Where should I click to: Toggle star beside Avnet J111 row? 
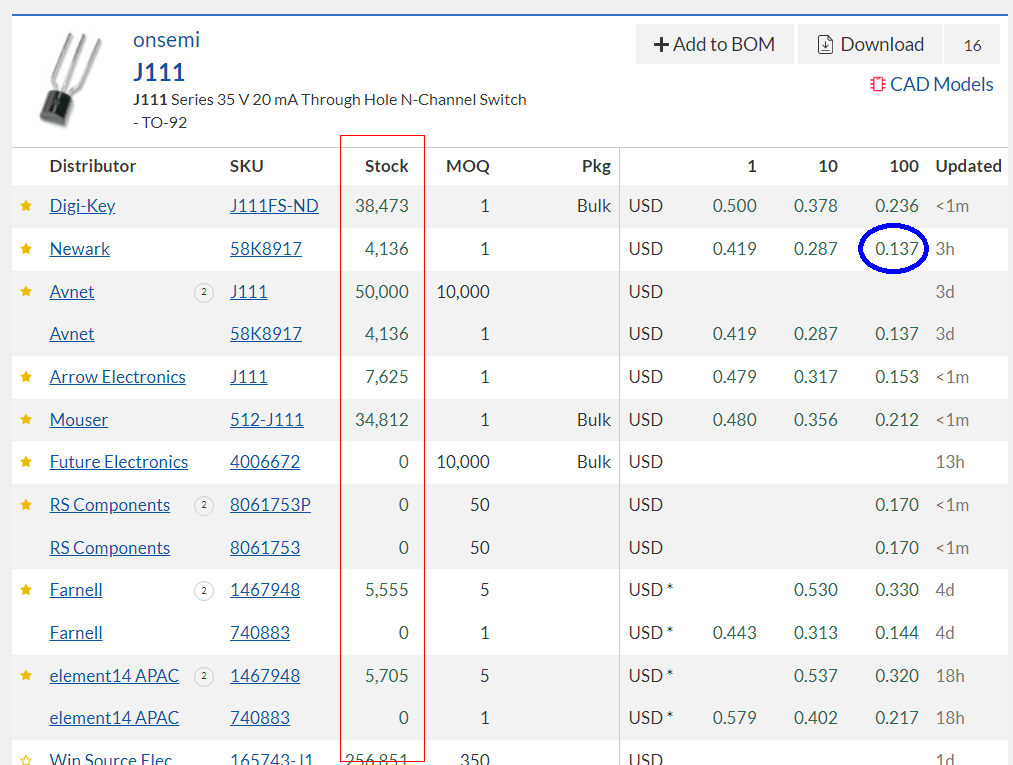[26, 291]
